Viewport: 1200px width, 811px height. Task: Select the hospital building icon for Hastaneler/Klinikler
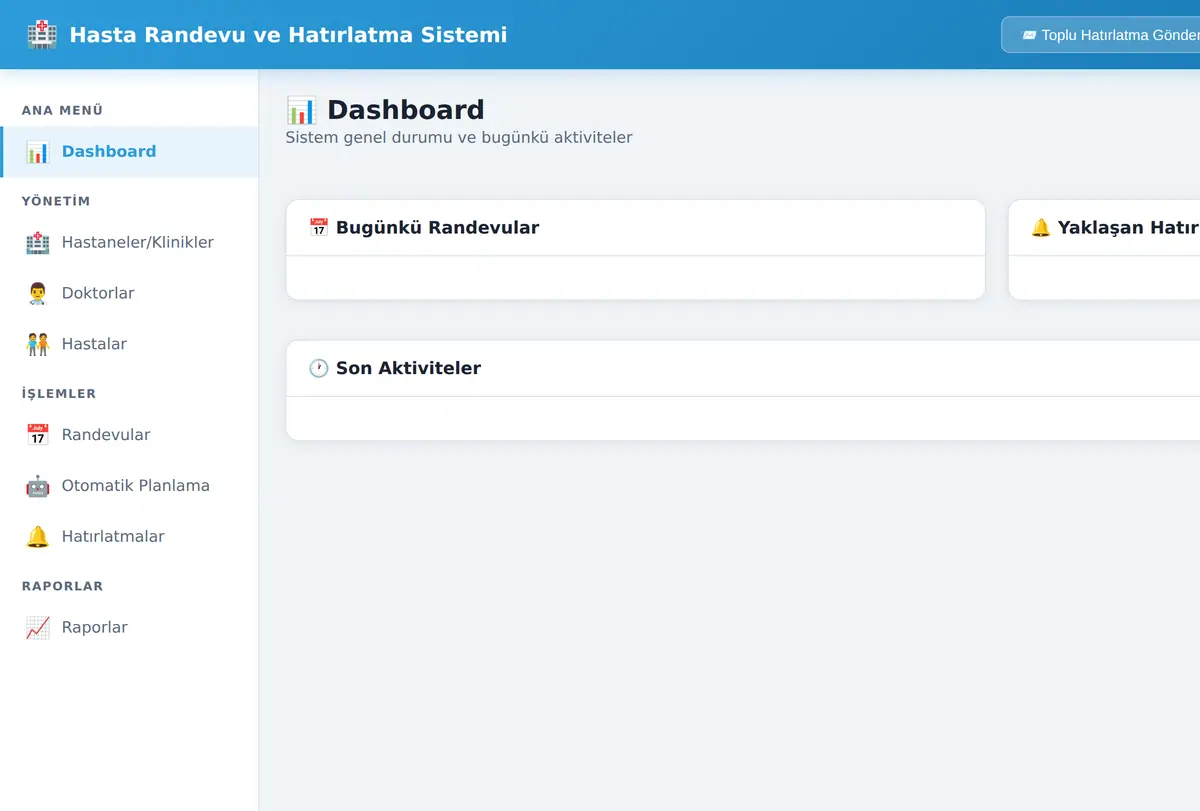click(37, 243)
